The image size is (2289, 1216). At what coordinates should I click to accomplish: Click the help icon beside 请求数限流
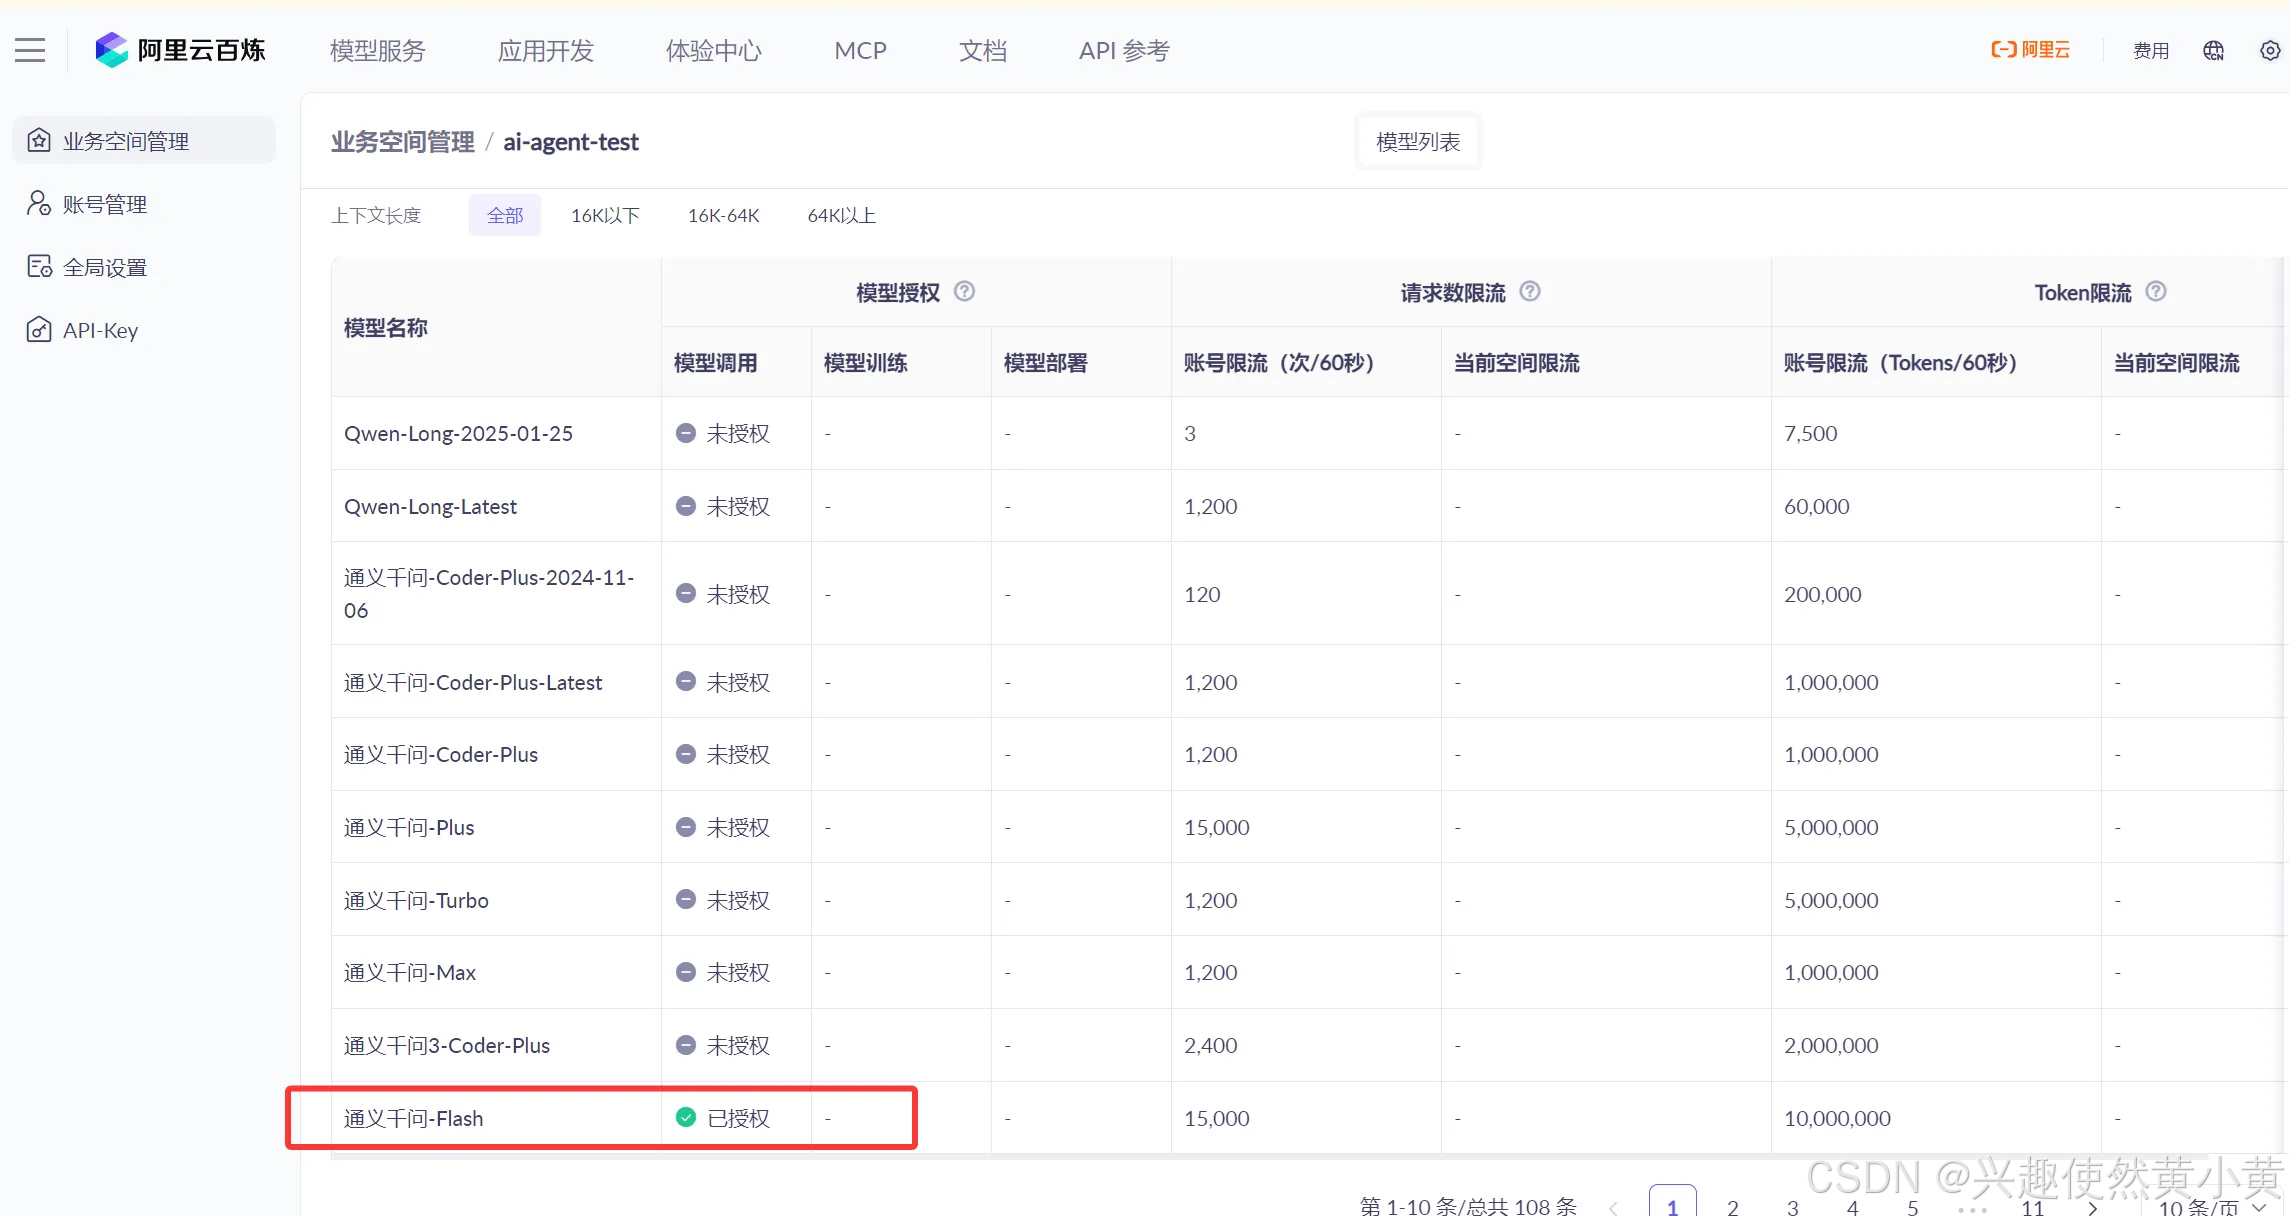click(x=1530, y=291)
